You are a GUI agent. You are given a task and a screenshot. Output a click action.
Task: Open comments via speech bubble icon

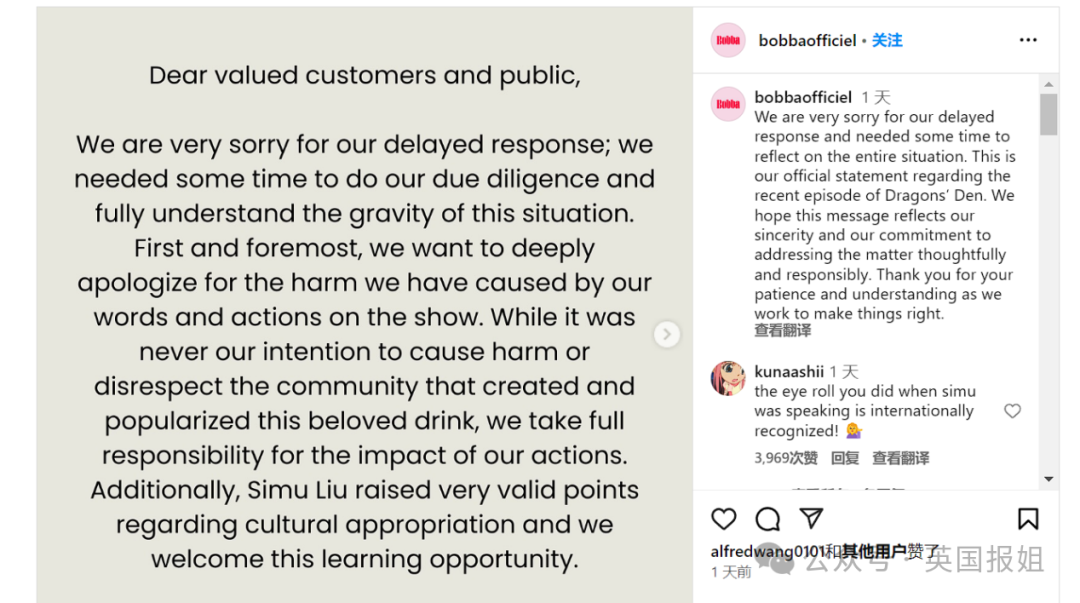click(768, 518)
